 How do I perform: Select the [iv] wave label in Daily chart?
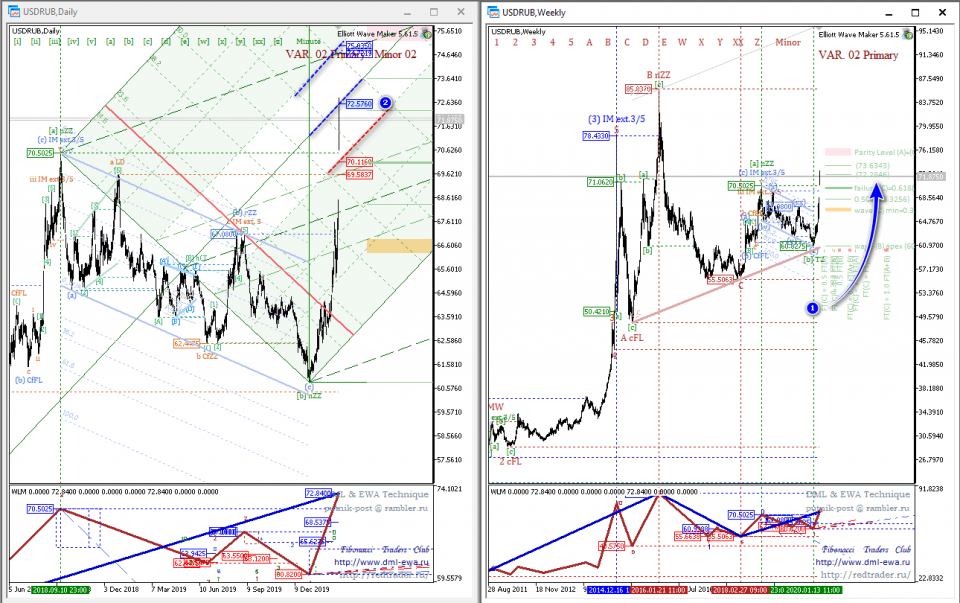73,42
